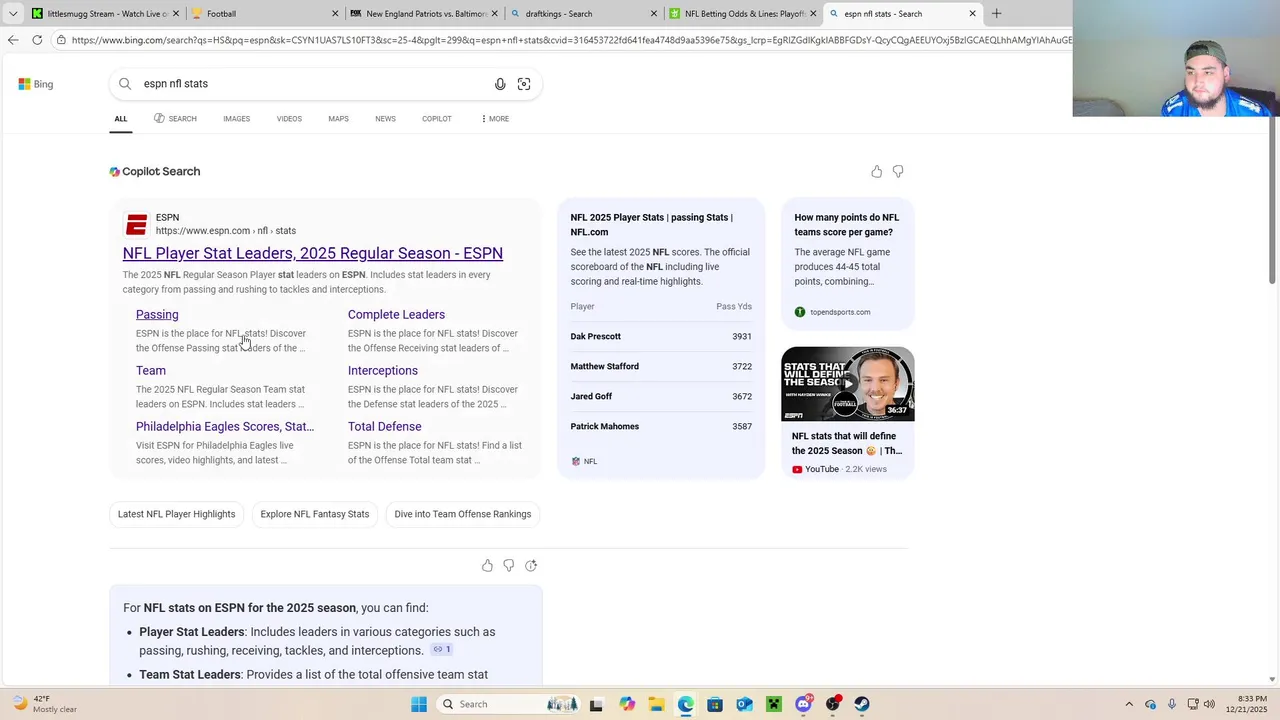The width and height of the screenshot is (1280, 720).
Task: Open Windows Start menu
Action: (x=418, y=704)
